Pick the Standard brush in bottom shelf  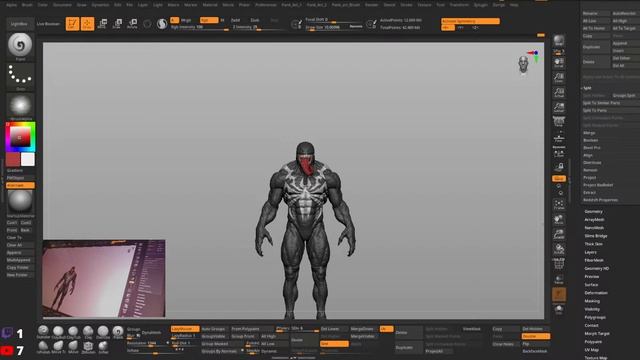point(43,331)
